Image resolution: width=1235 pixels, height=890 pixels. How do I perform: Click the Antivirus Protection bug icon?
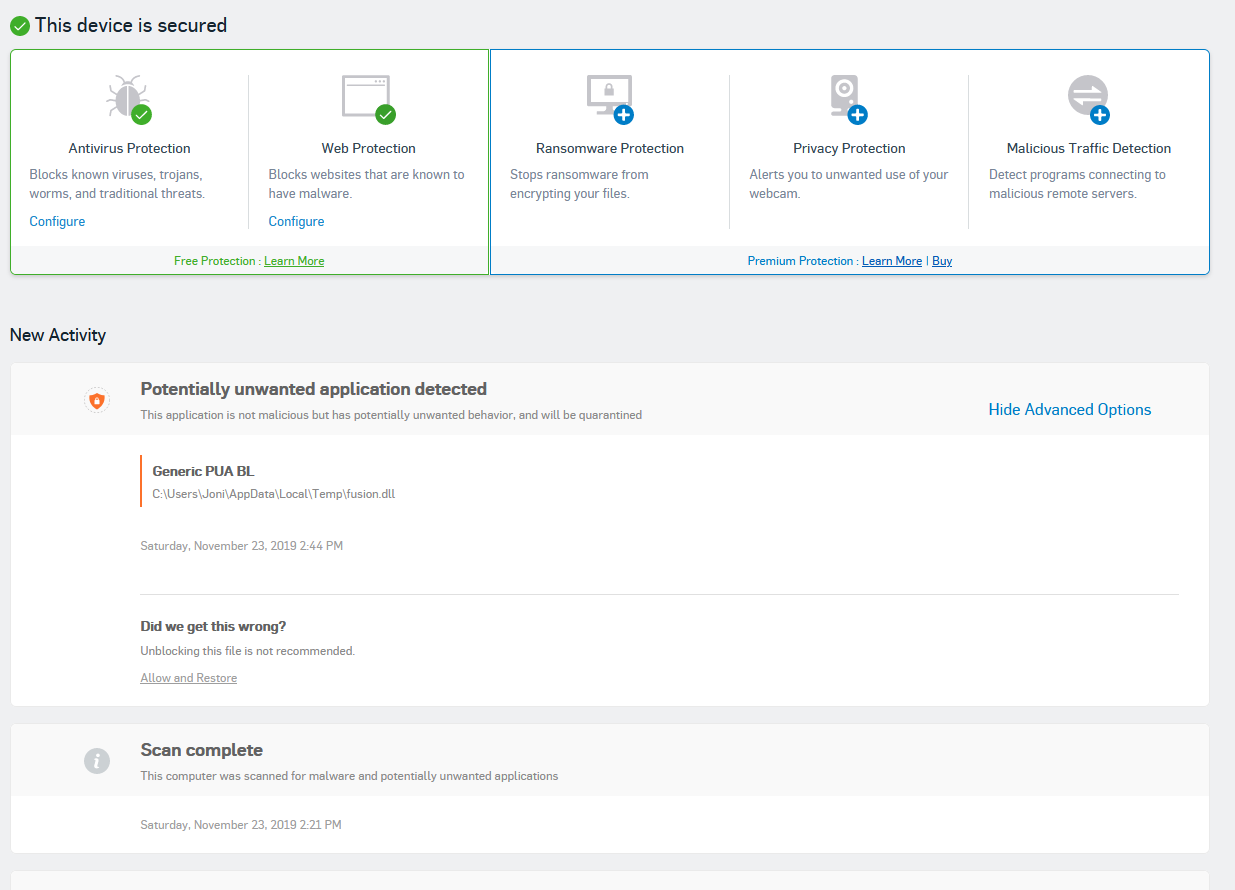pos(128,99)
